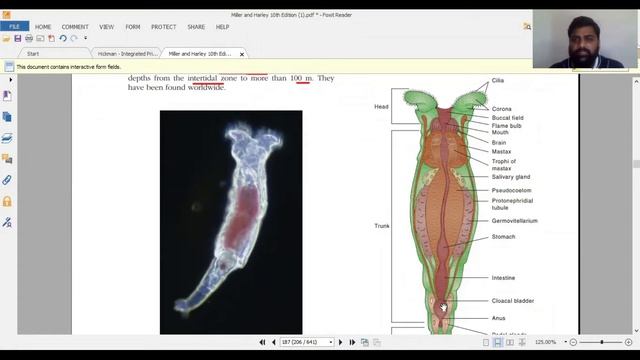
Task: Open the PROTECT ribbon tab
Action: pyautogui.click(x=163, y=27)
